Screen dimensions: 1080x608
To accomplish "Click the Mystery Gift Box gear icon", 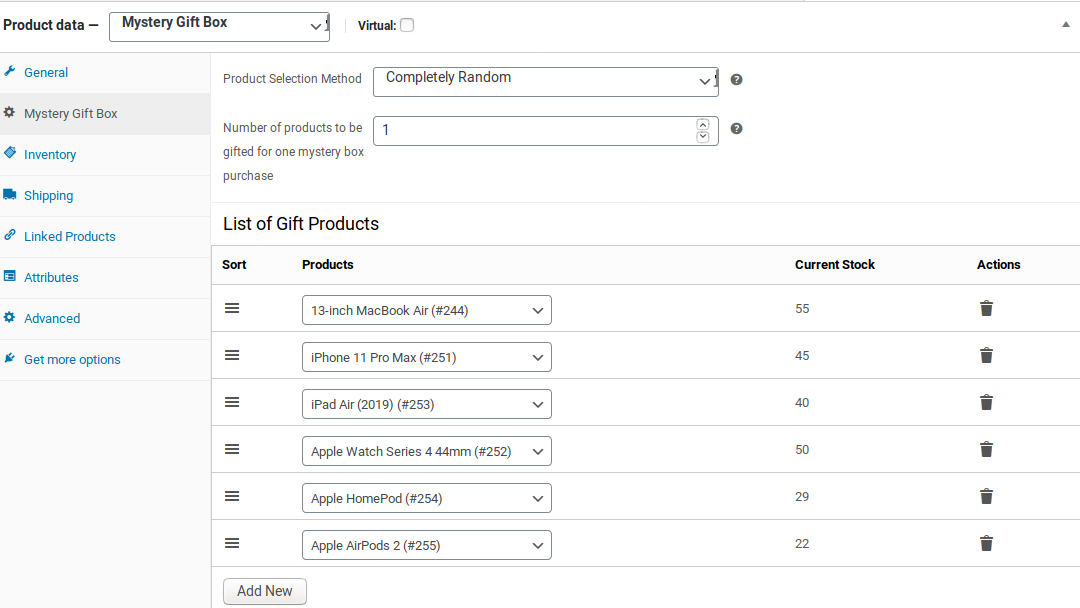I will pyautogui.click(x=10, y=112).
